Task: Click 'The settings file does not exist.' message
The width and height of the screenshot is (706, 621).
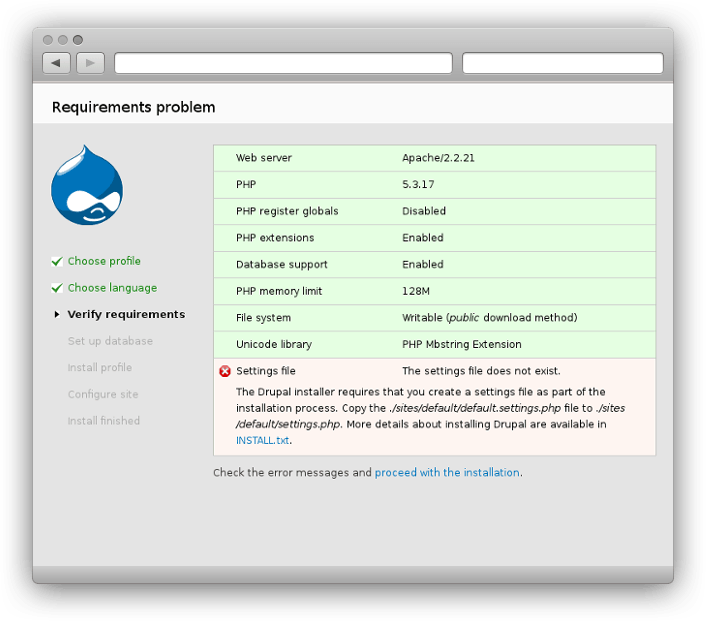Action: (481, 371)
